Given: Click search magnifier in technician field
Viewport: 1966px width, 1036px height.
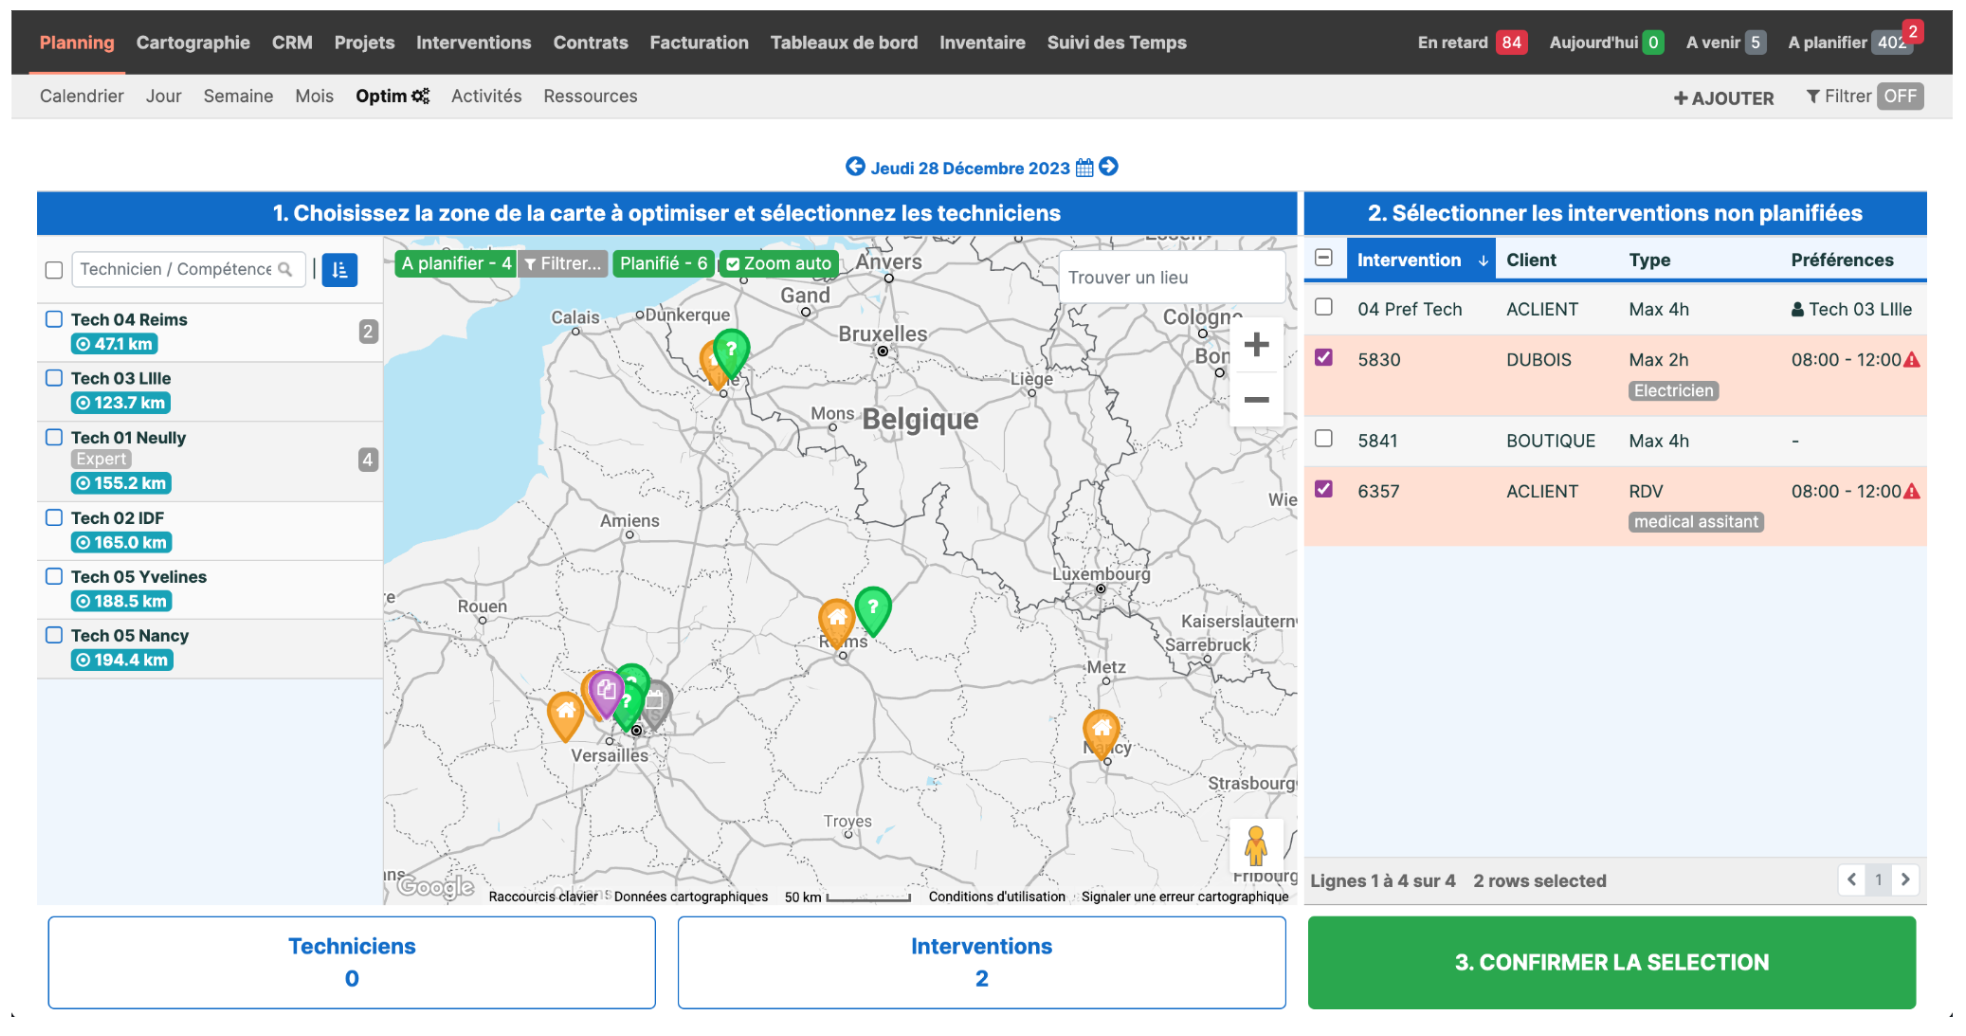Looking at the screenshot, I should point(285,269).
